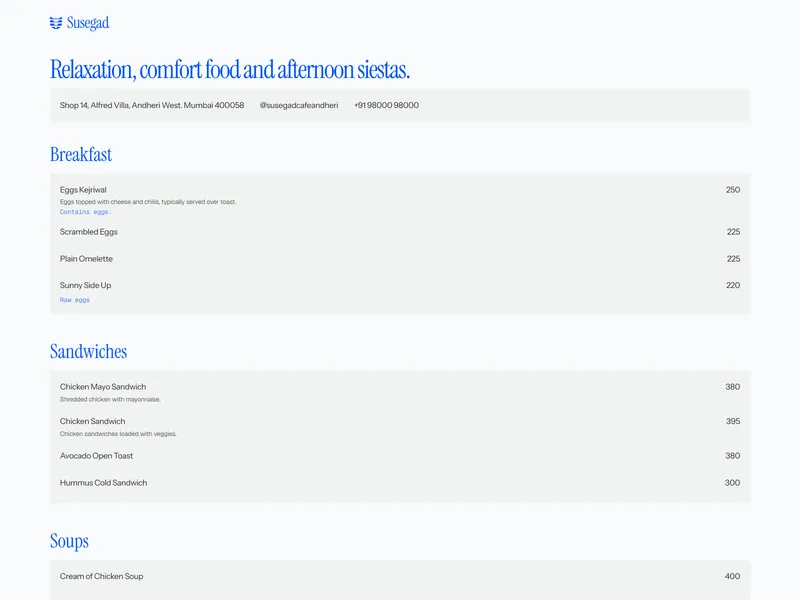Click the Shop 14 Alfred Villa address
800x600 pixels.
pos(152,105)
